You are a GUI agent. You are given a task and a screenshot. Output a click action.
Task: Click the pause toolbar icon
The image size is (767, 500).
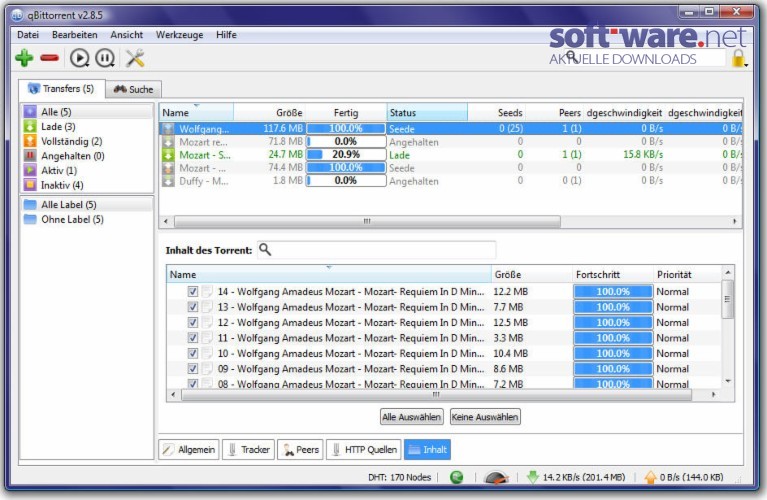(x=105, y=58)
